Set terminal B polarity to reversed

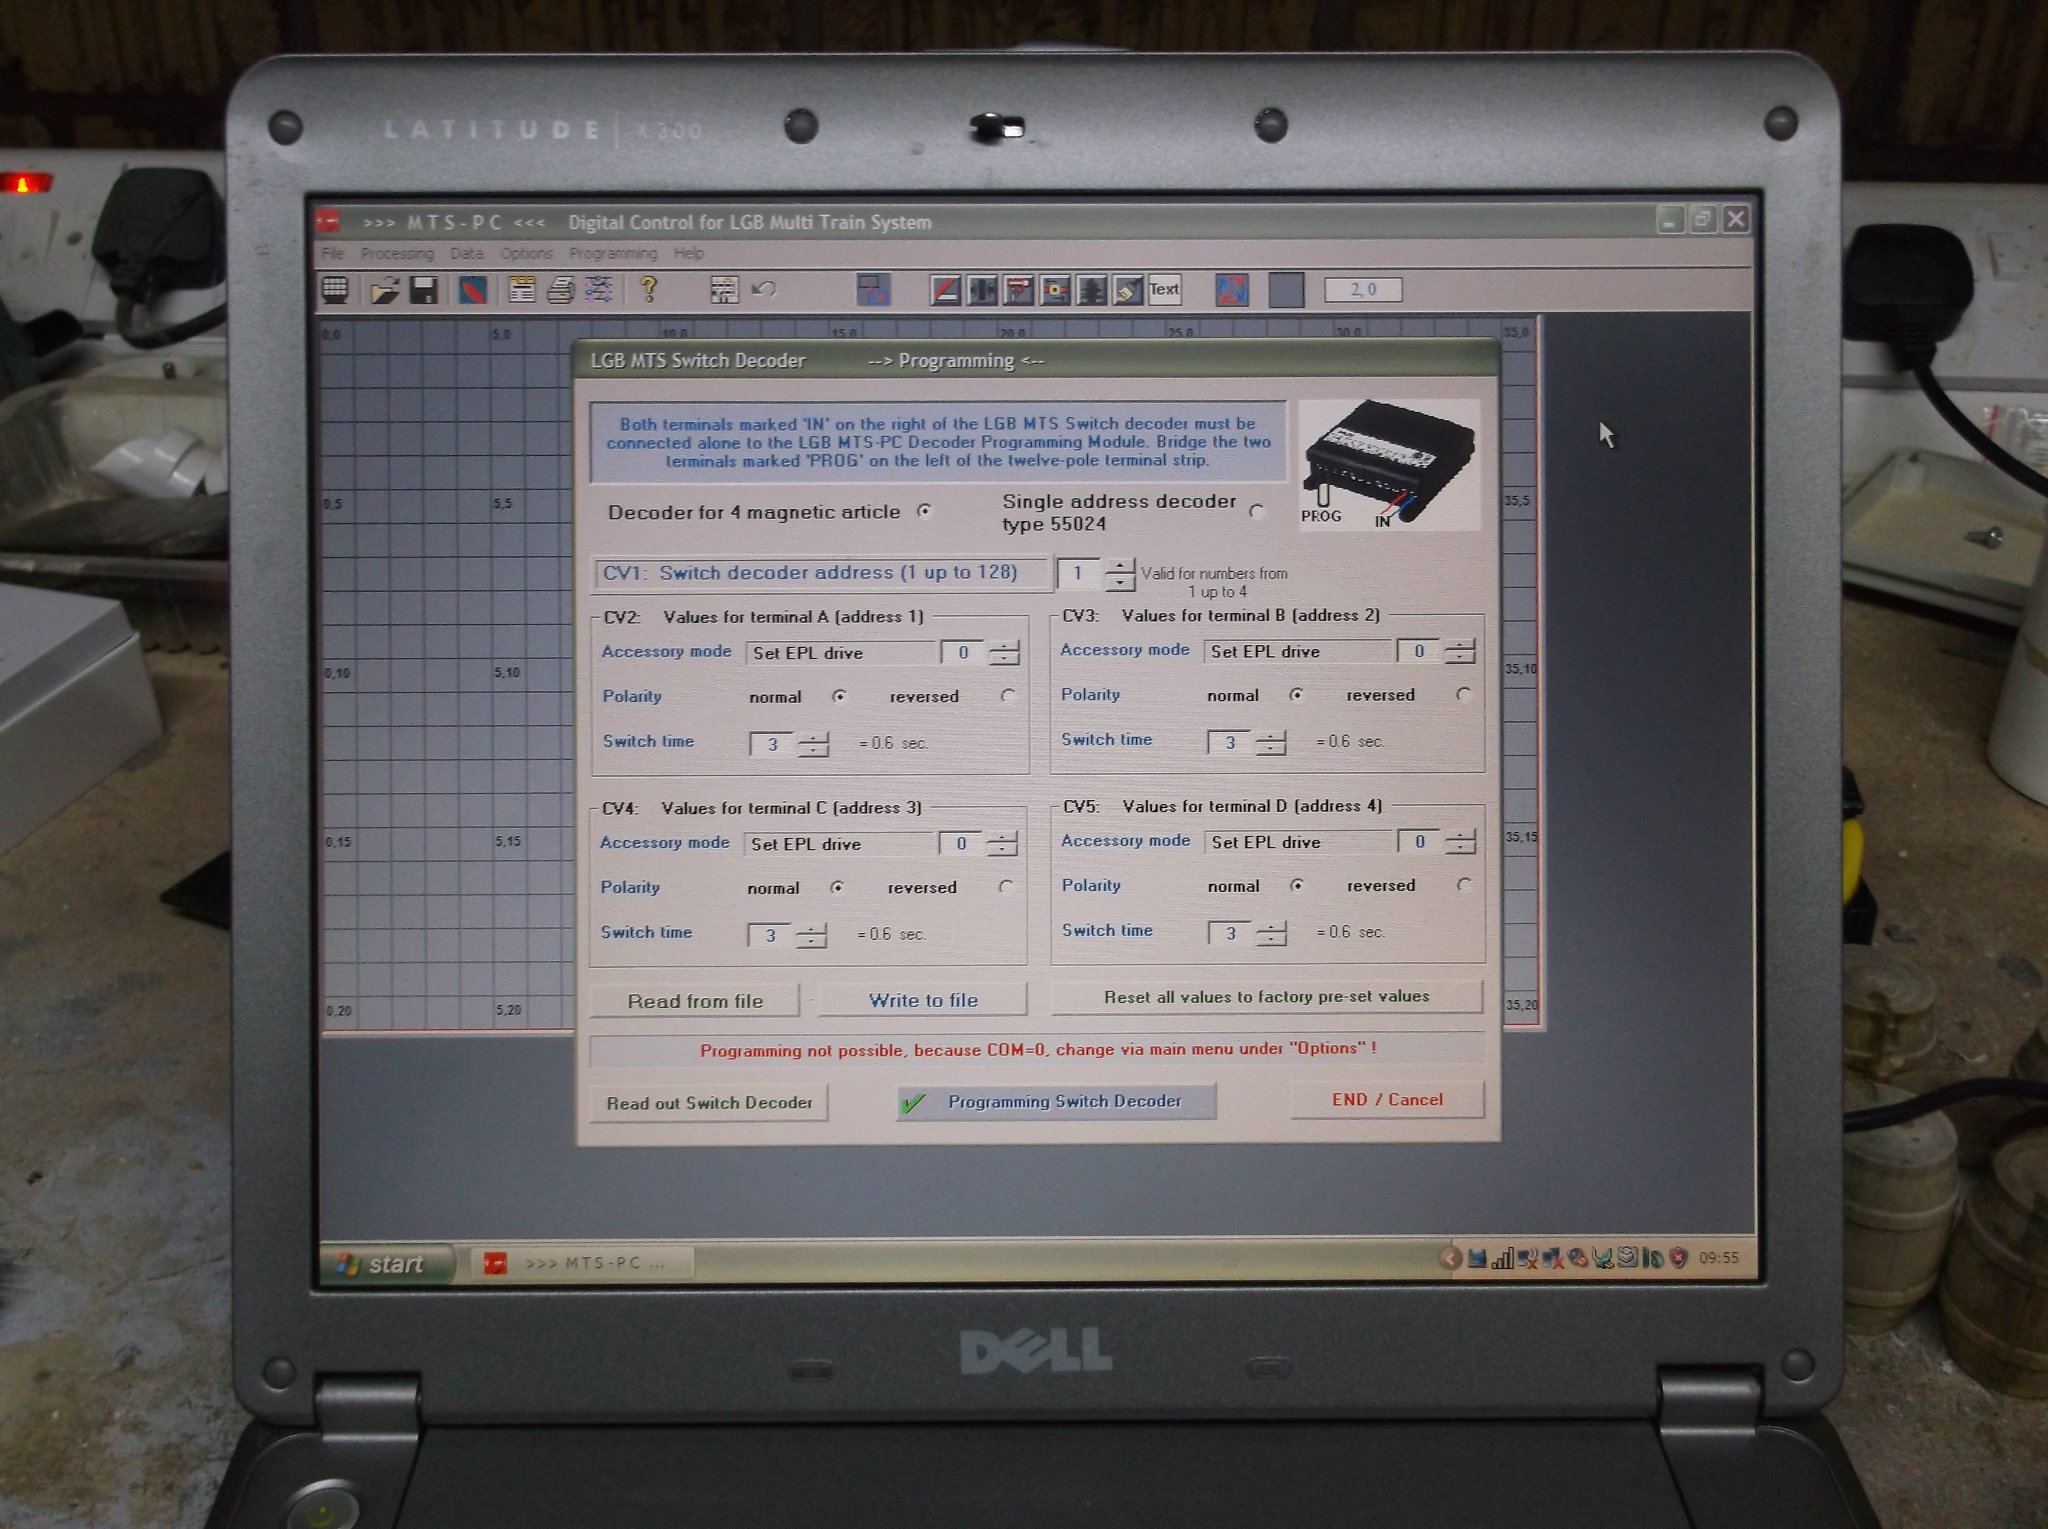pos(1463,694)
